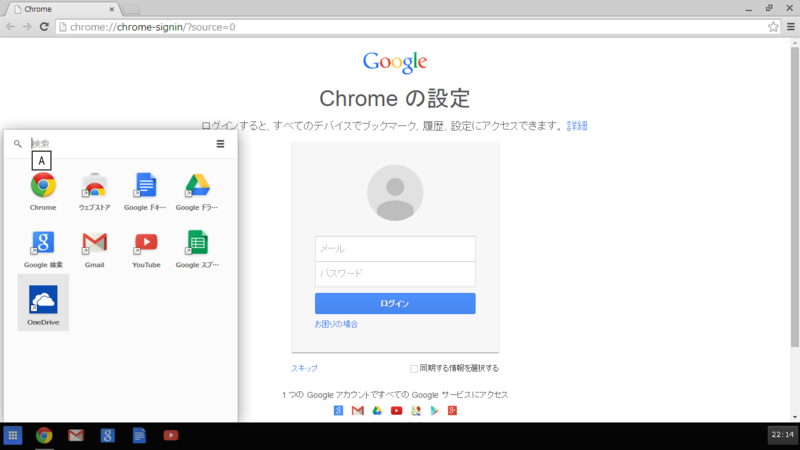The width and height of the screenshot is (800, 450).
Task: Check 同期する情報を選択する checkbox
Action: point(414,368)
